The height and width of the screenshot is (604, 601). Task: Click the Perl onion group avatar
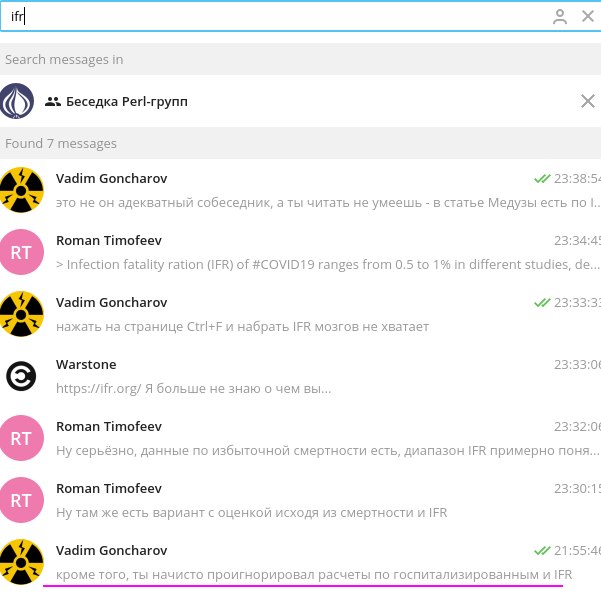point(17,101)
